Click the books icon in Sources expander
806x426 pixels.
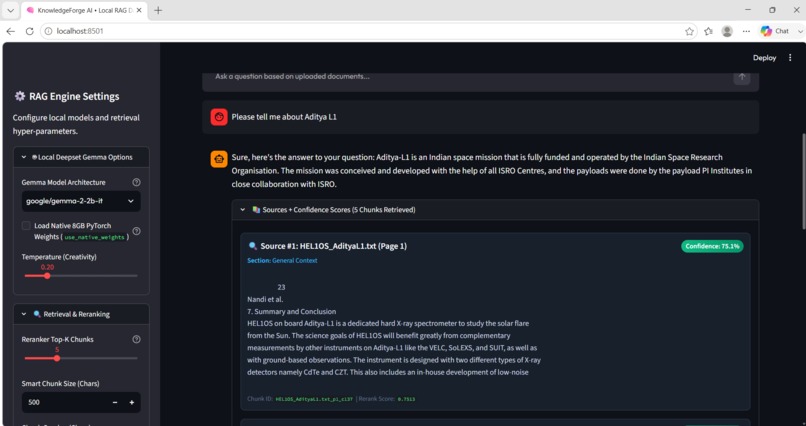[x=256, y=210]
